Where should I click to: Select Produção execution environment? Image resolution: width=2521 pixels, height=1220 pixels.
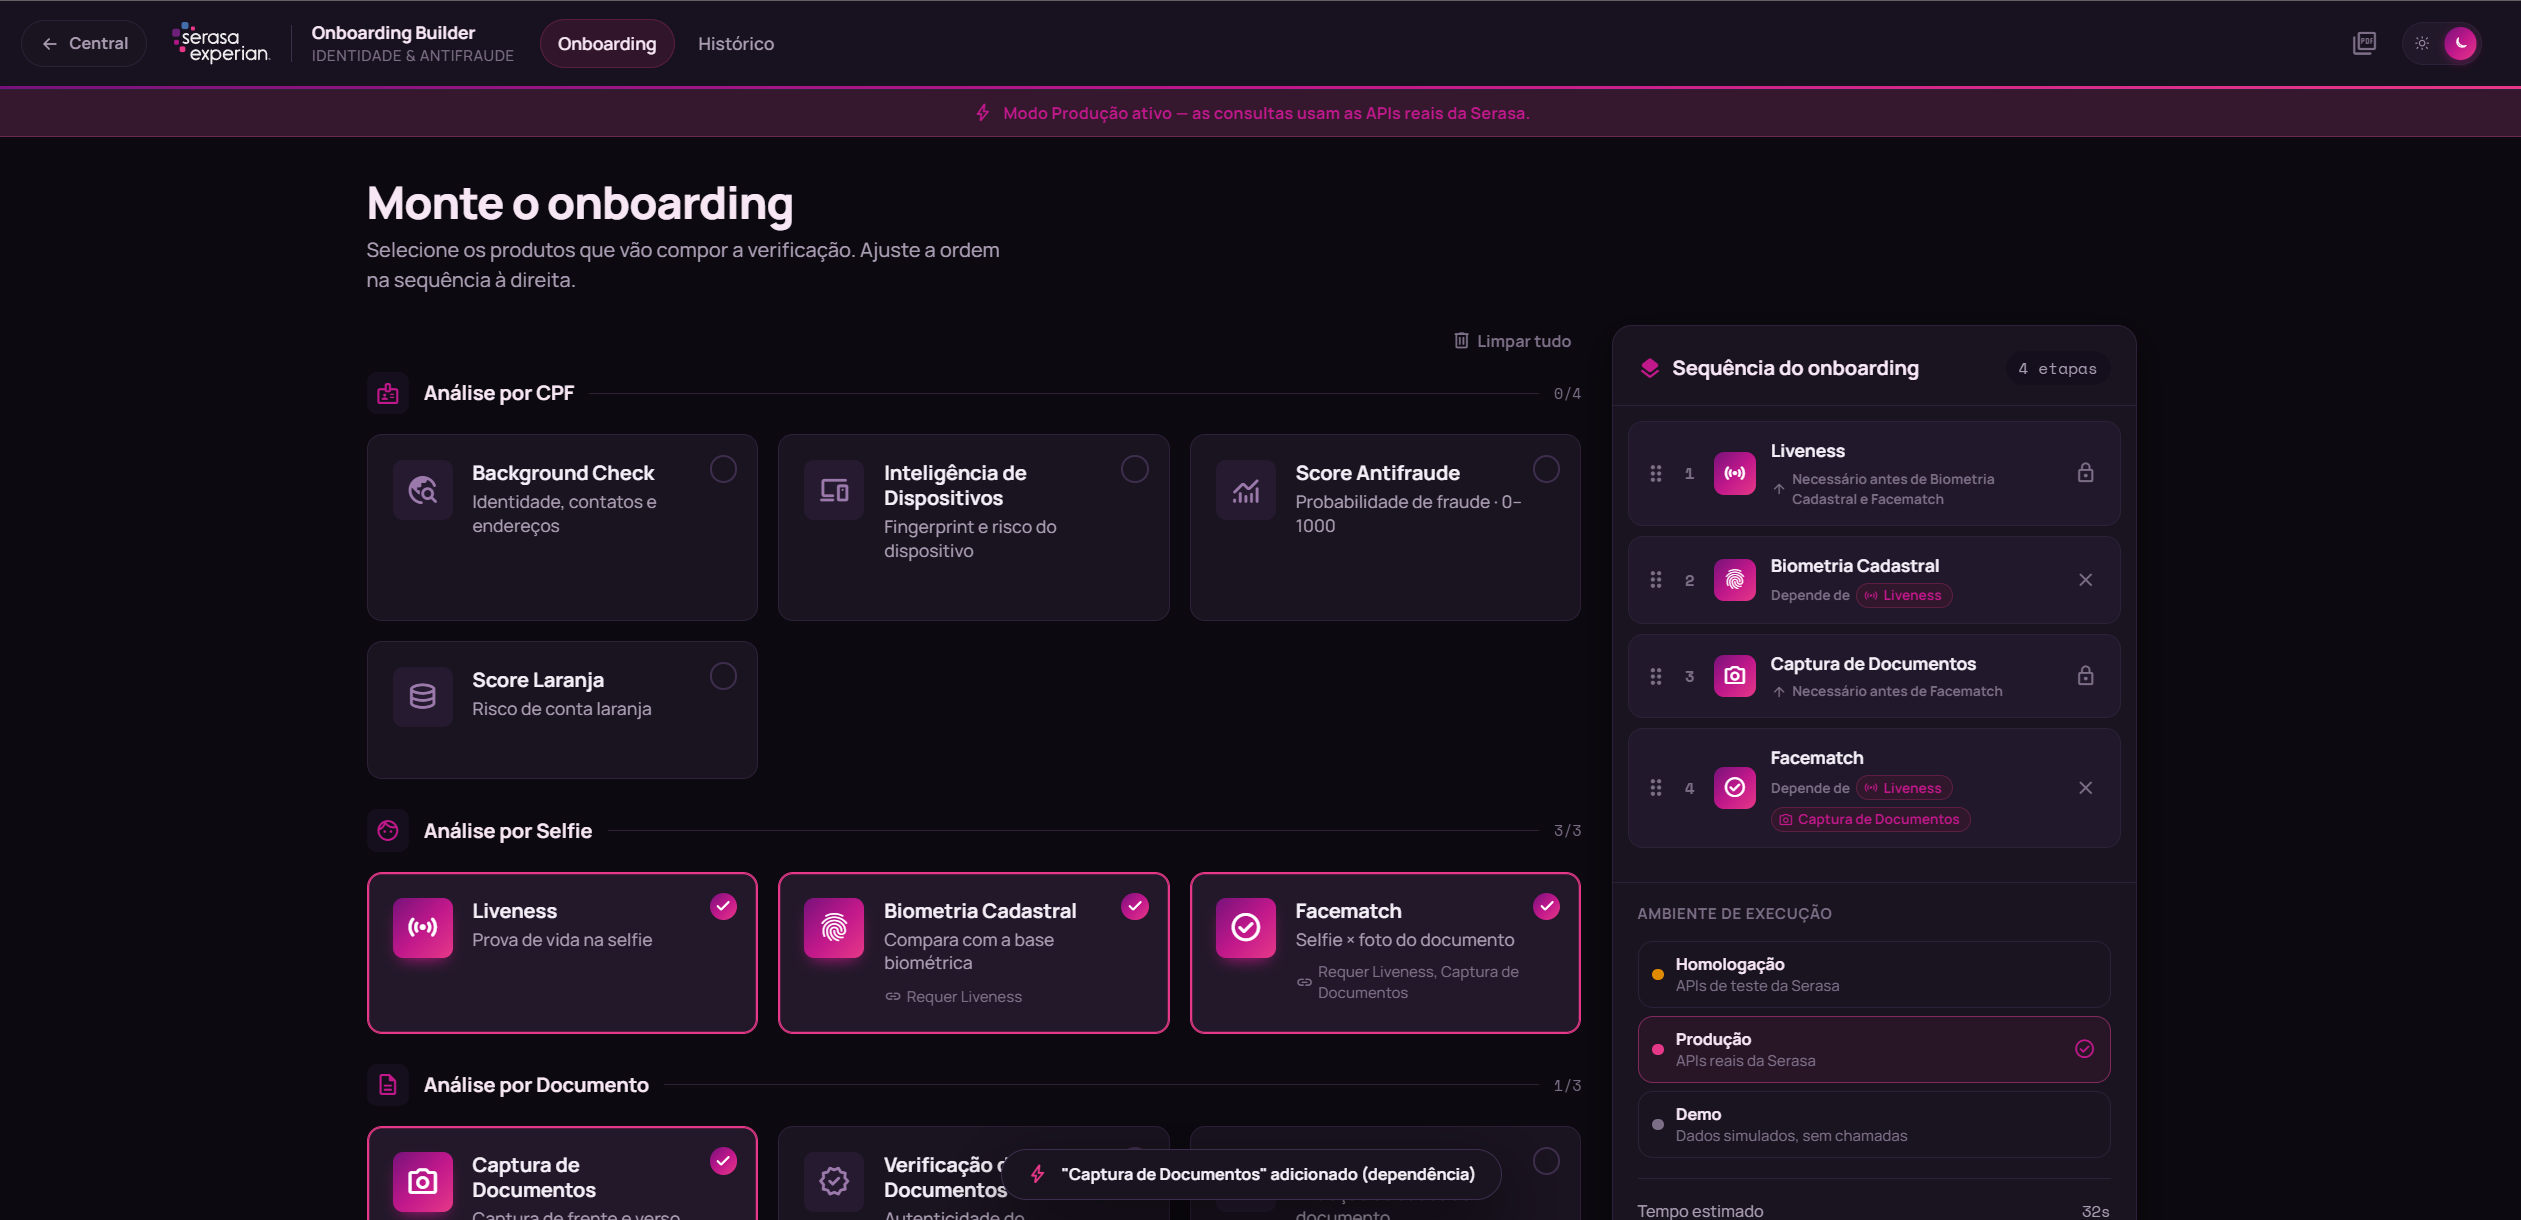(x=1874, y=1049)
